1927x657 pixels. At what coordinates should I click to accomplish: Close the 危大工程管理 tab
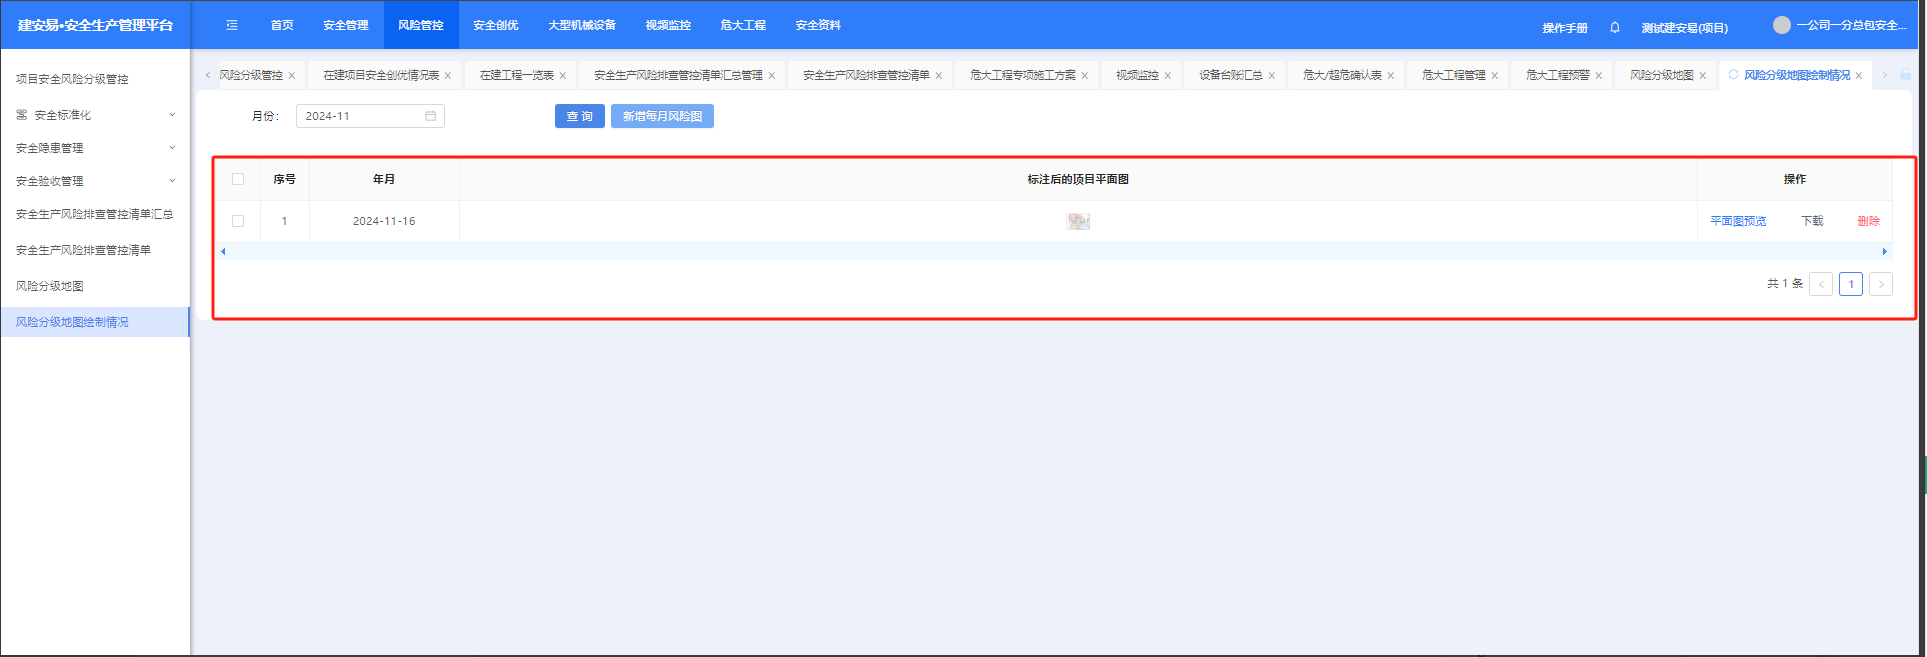pos(1495,76)
